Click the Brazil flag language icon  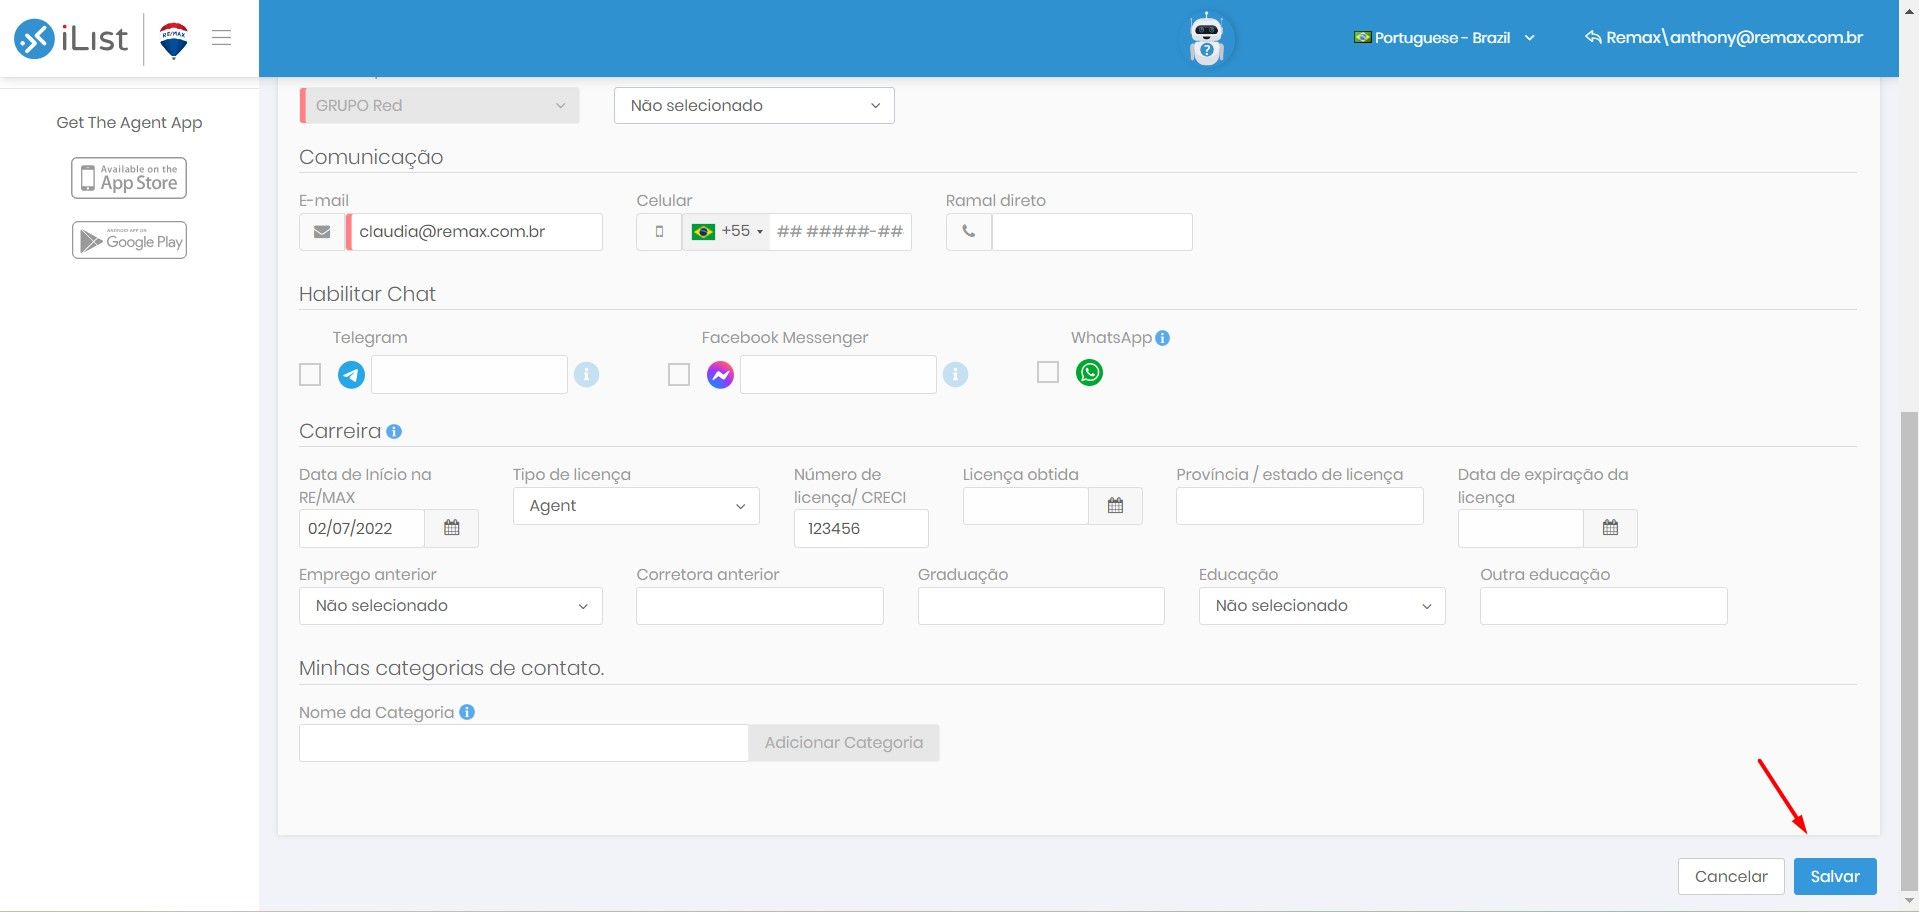[1362, 37]
